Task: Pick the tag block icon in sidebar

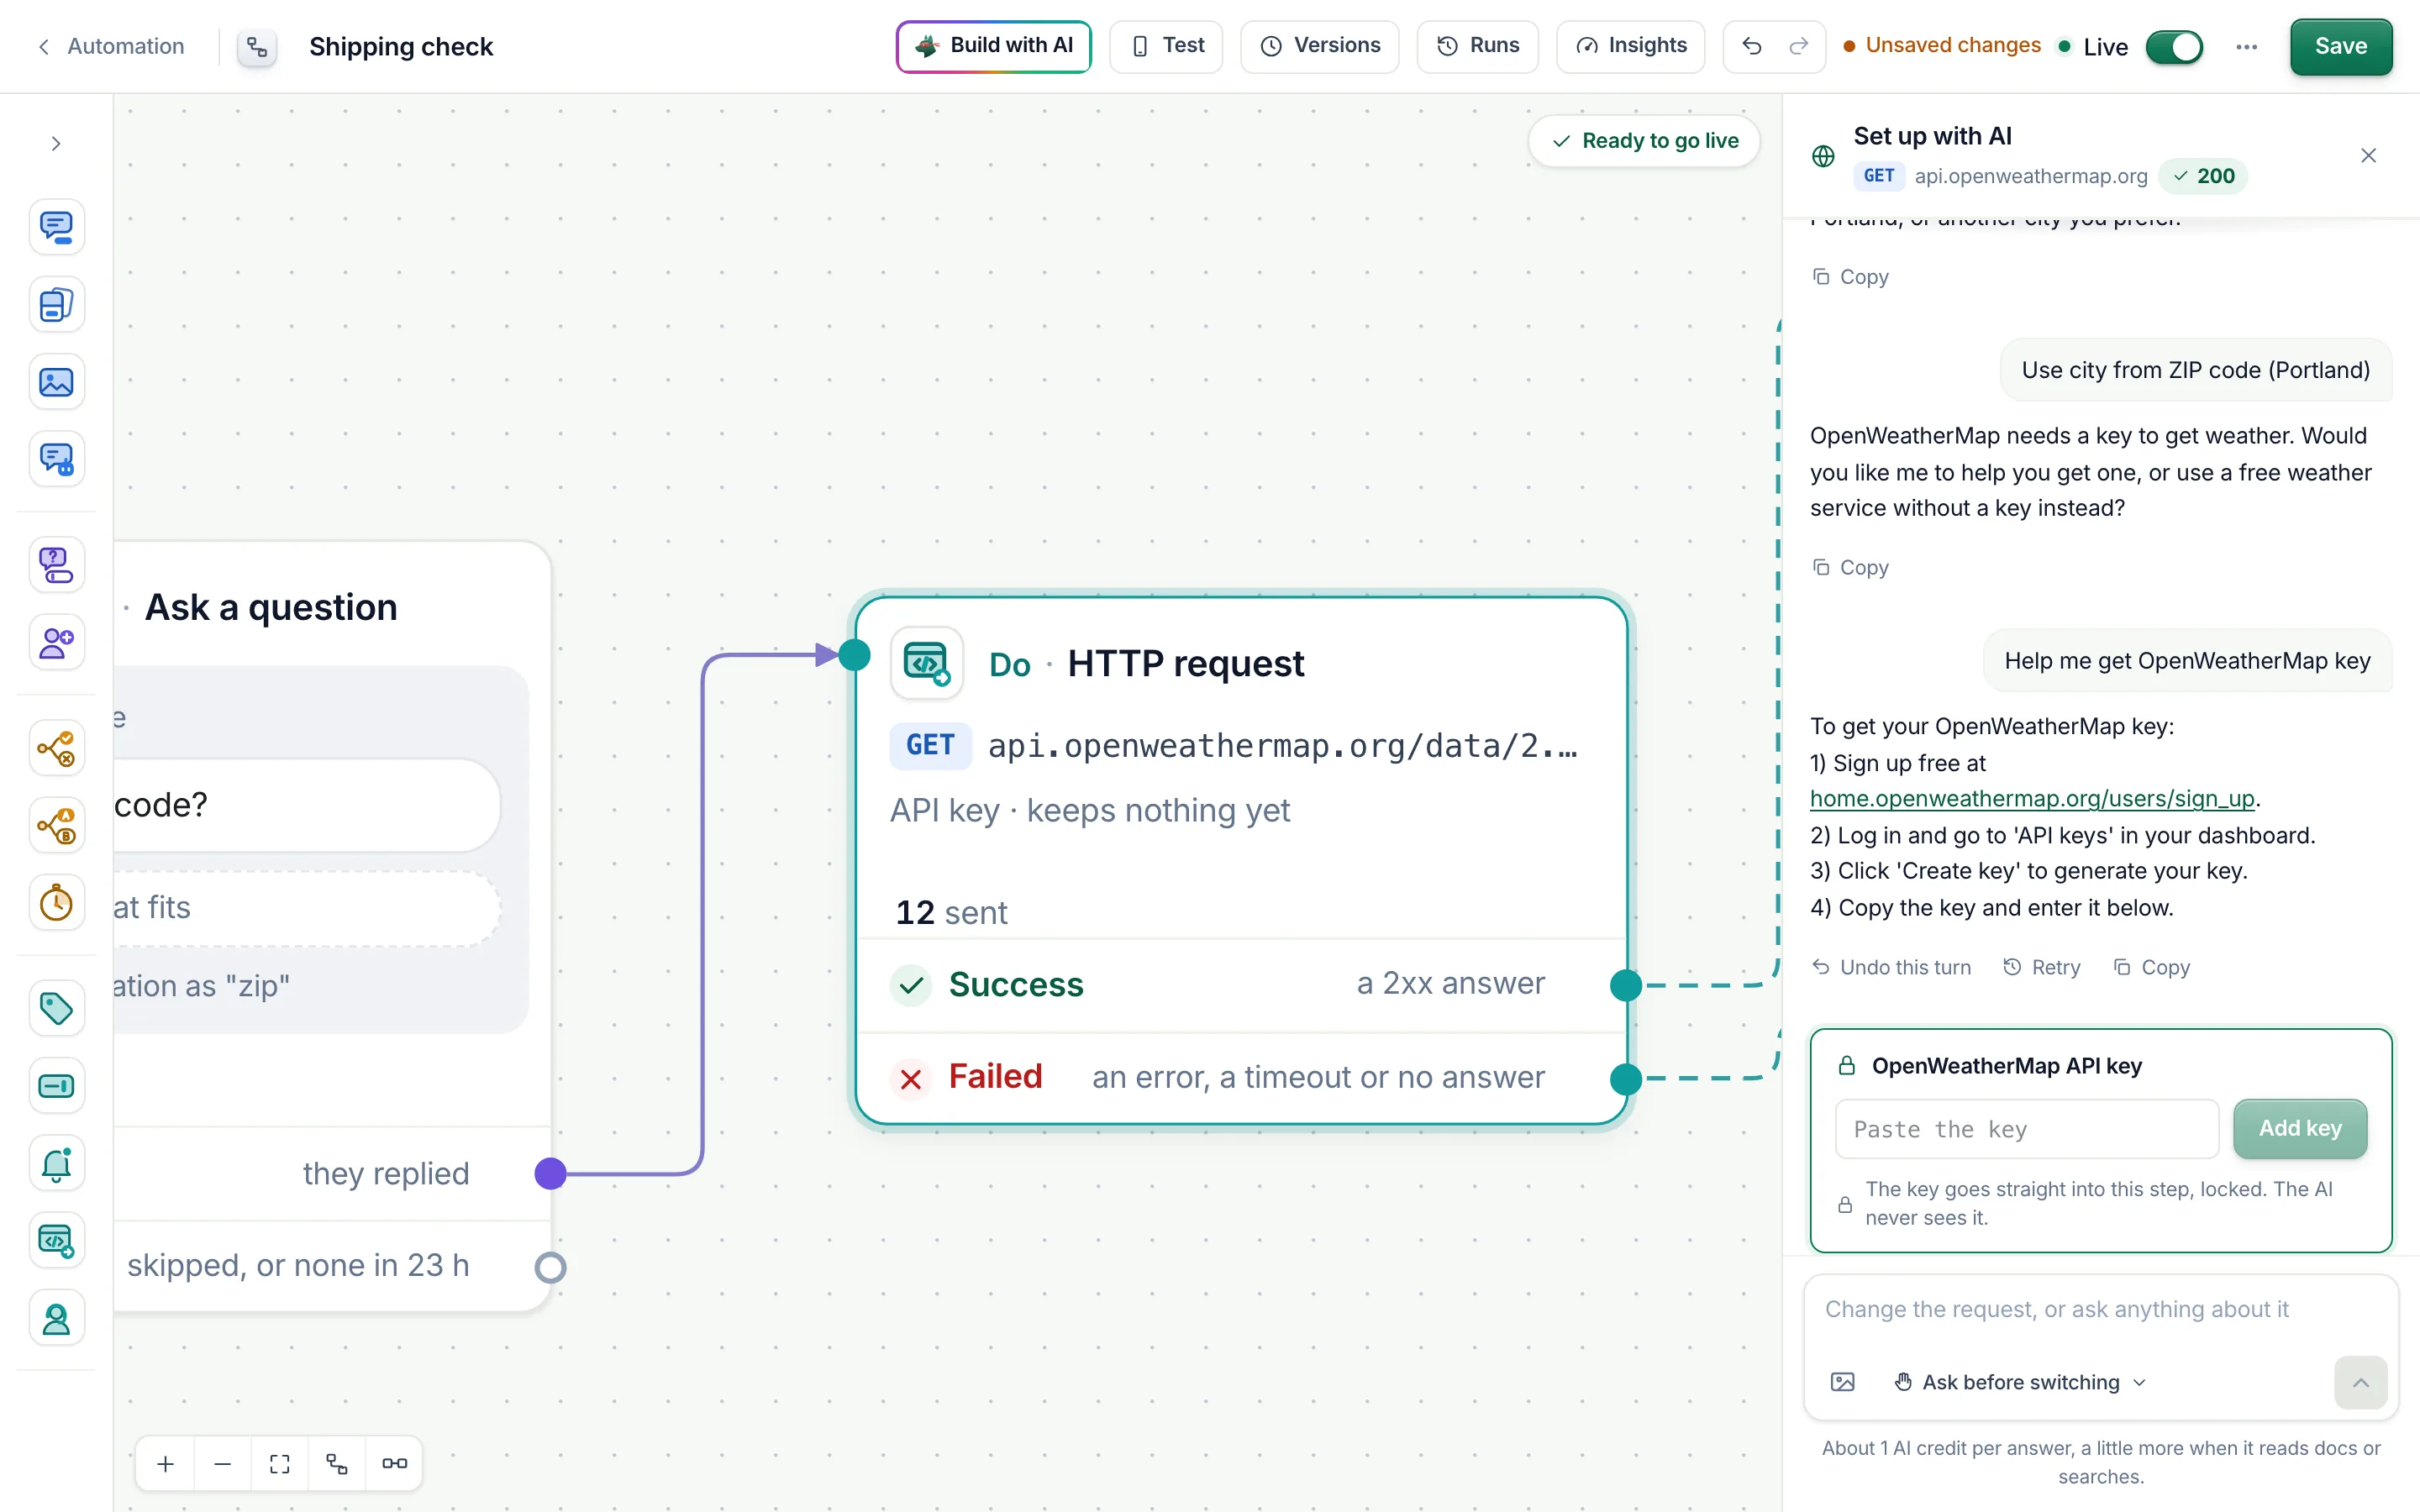Action: (56, 1008)
